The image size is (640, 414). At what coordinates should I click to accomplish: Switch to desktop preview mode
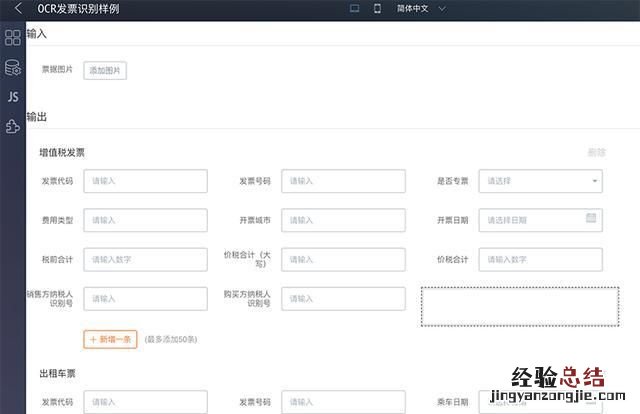point(354,8)
